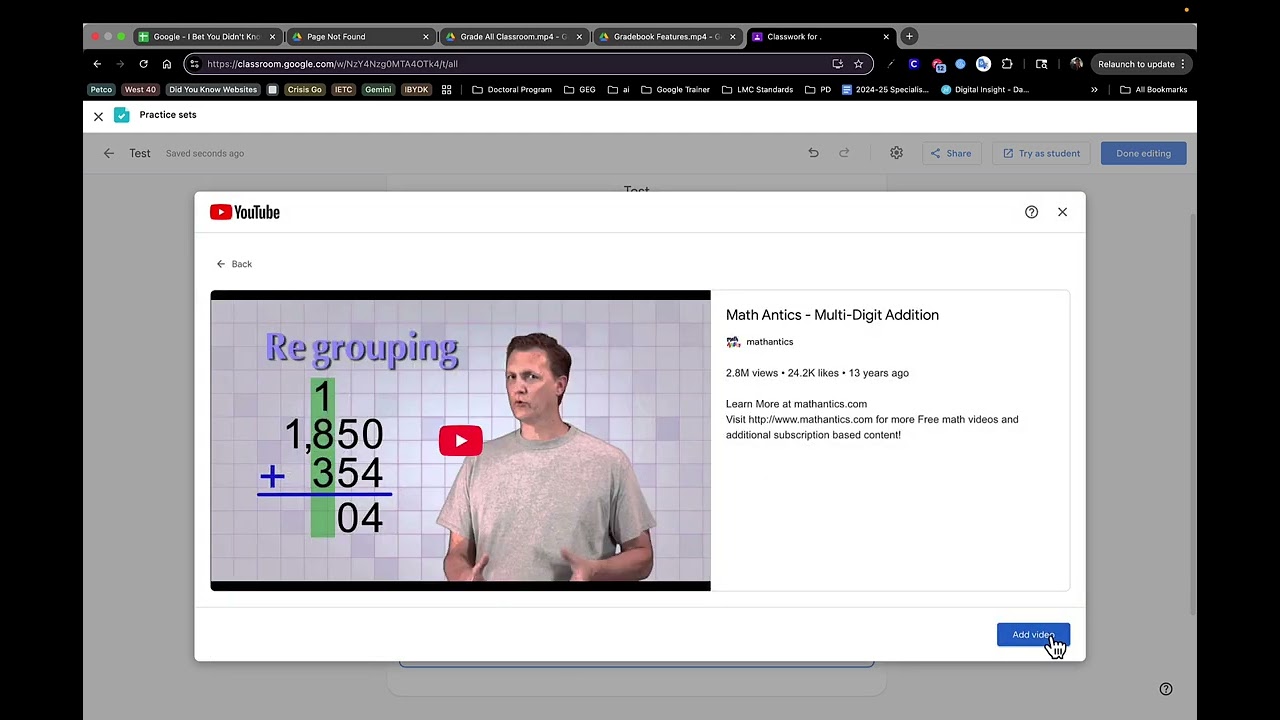Screen dimensions: 1280x720
Task: Click the video thumbnail presenter image
Action: (545, 455)
